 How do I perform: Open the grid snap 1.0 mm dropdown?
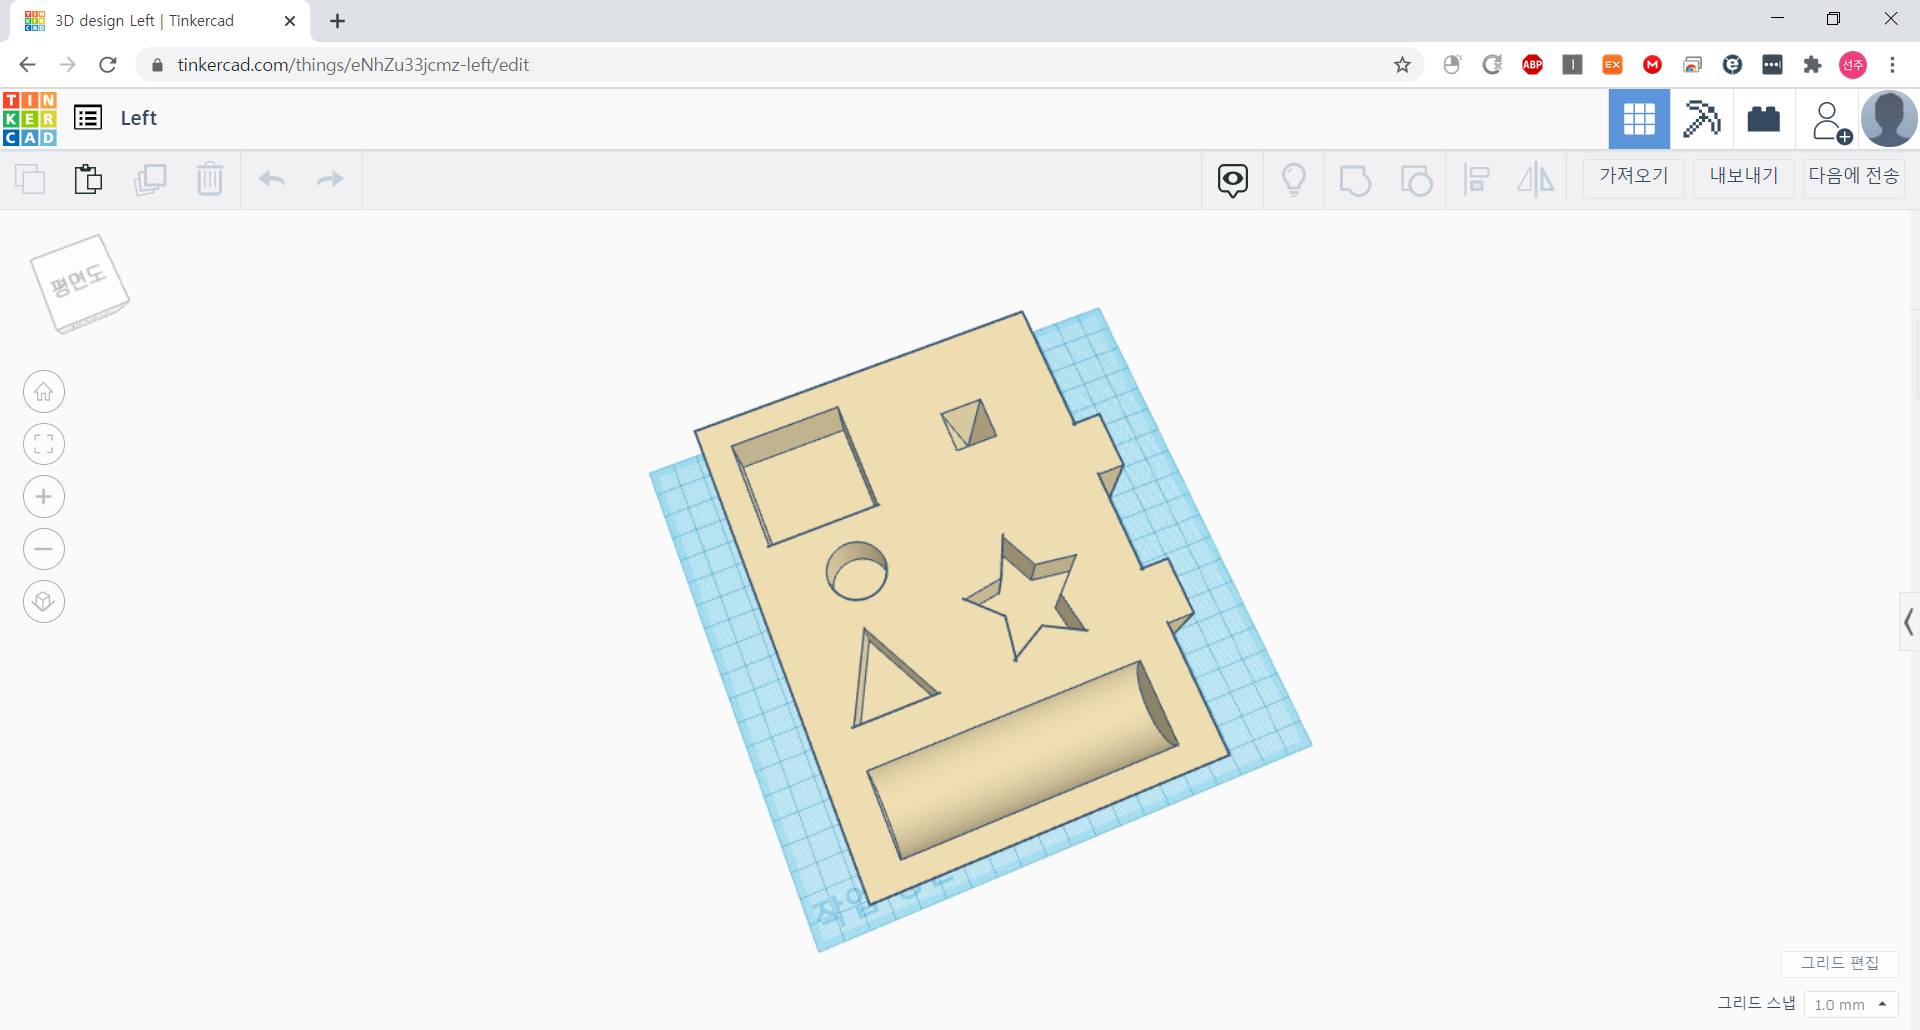[x=1850, y=1004]
